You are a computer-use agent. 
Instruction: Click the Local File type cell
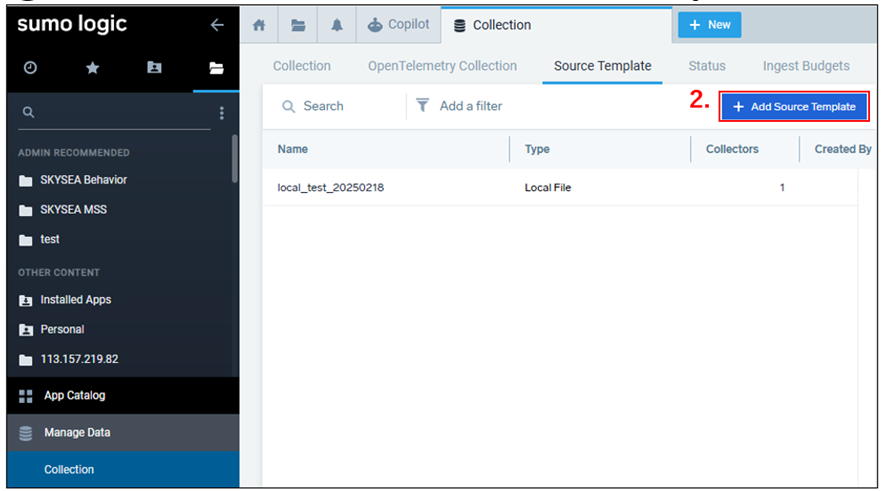(x=548, y=188)
